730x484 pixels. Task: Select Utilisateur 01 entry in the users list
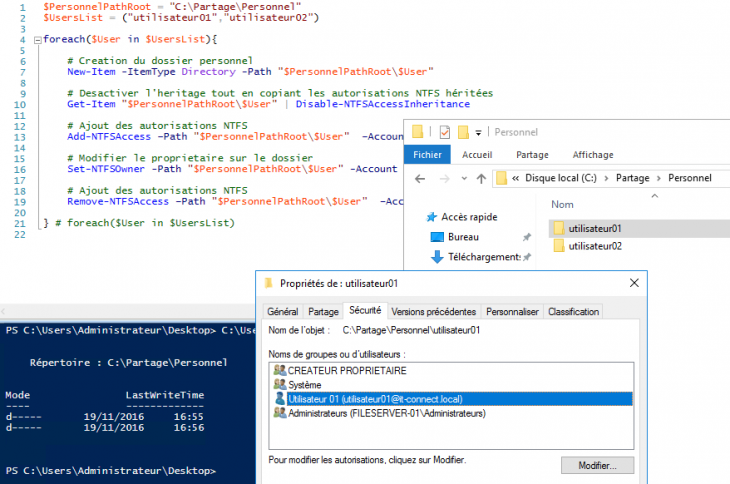click(x=452, y=399)
